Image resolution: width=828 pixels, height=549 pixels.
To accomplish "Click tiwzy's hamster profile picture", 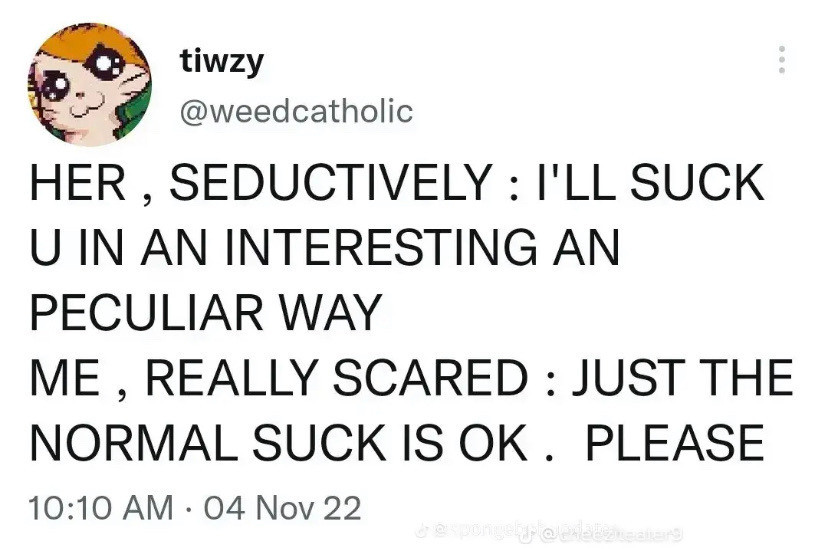I will point(90,84).
